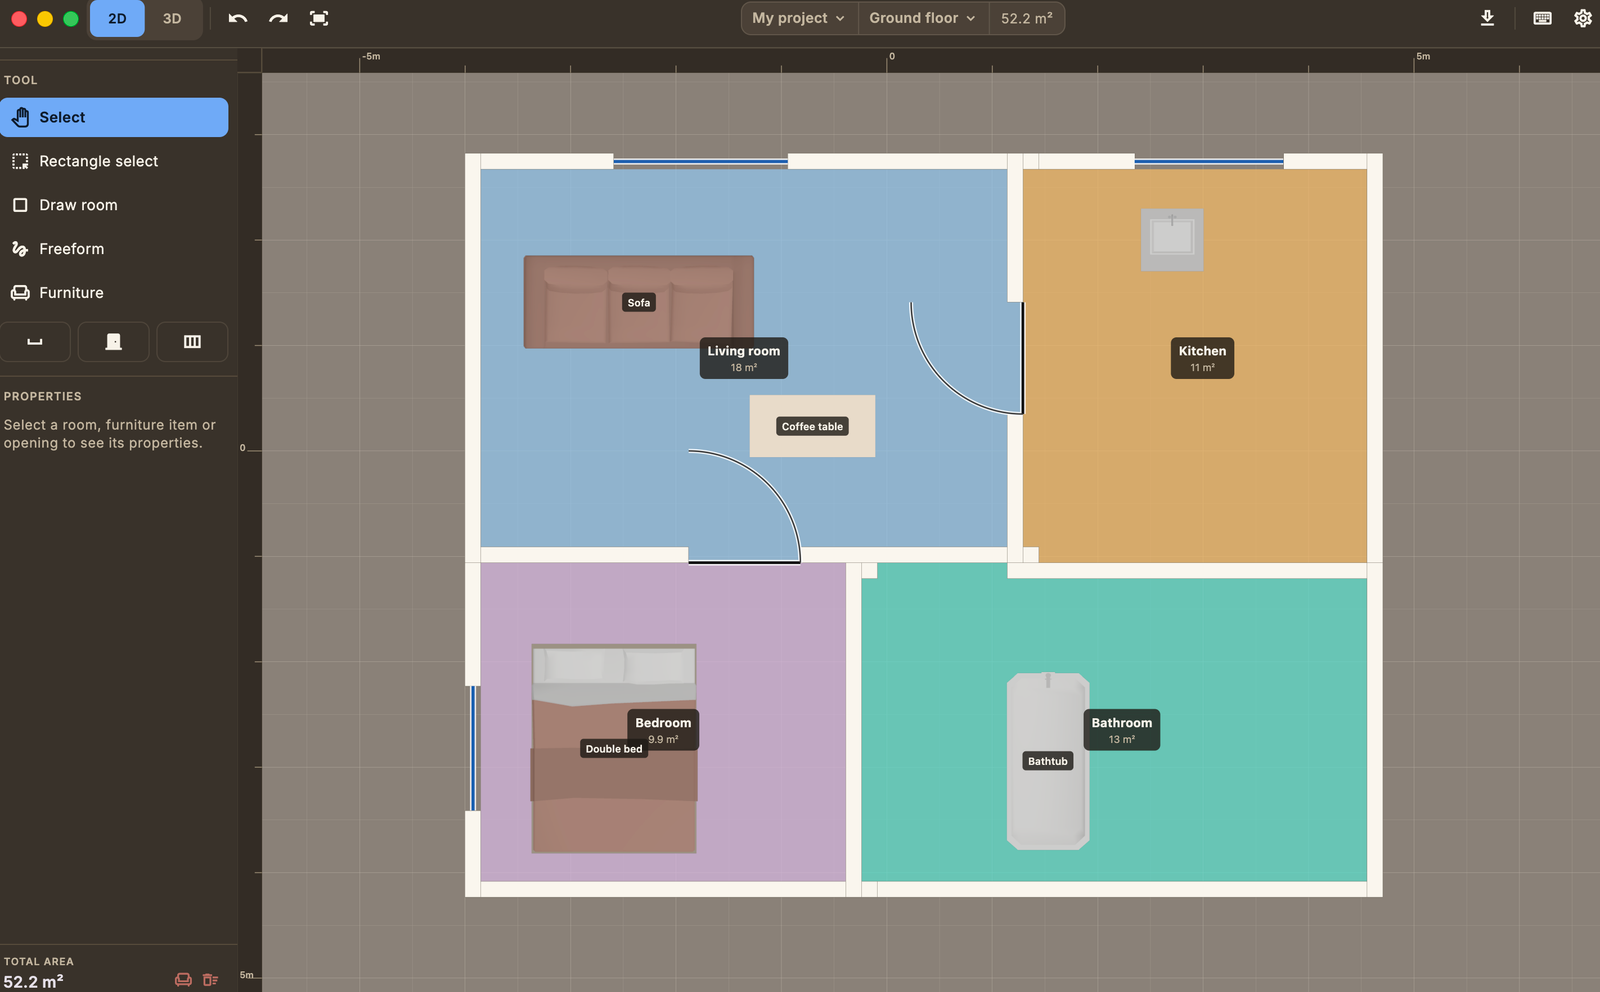Open the keyboard shortcuts icon

click(1542, 18)
